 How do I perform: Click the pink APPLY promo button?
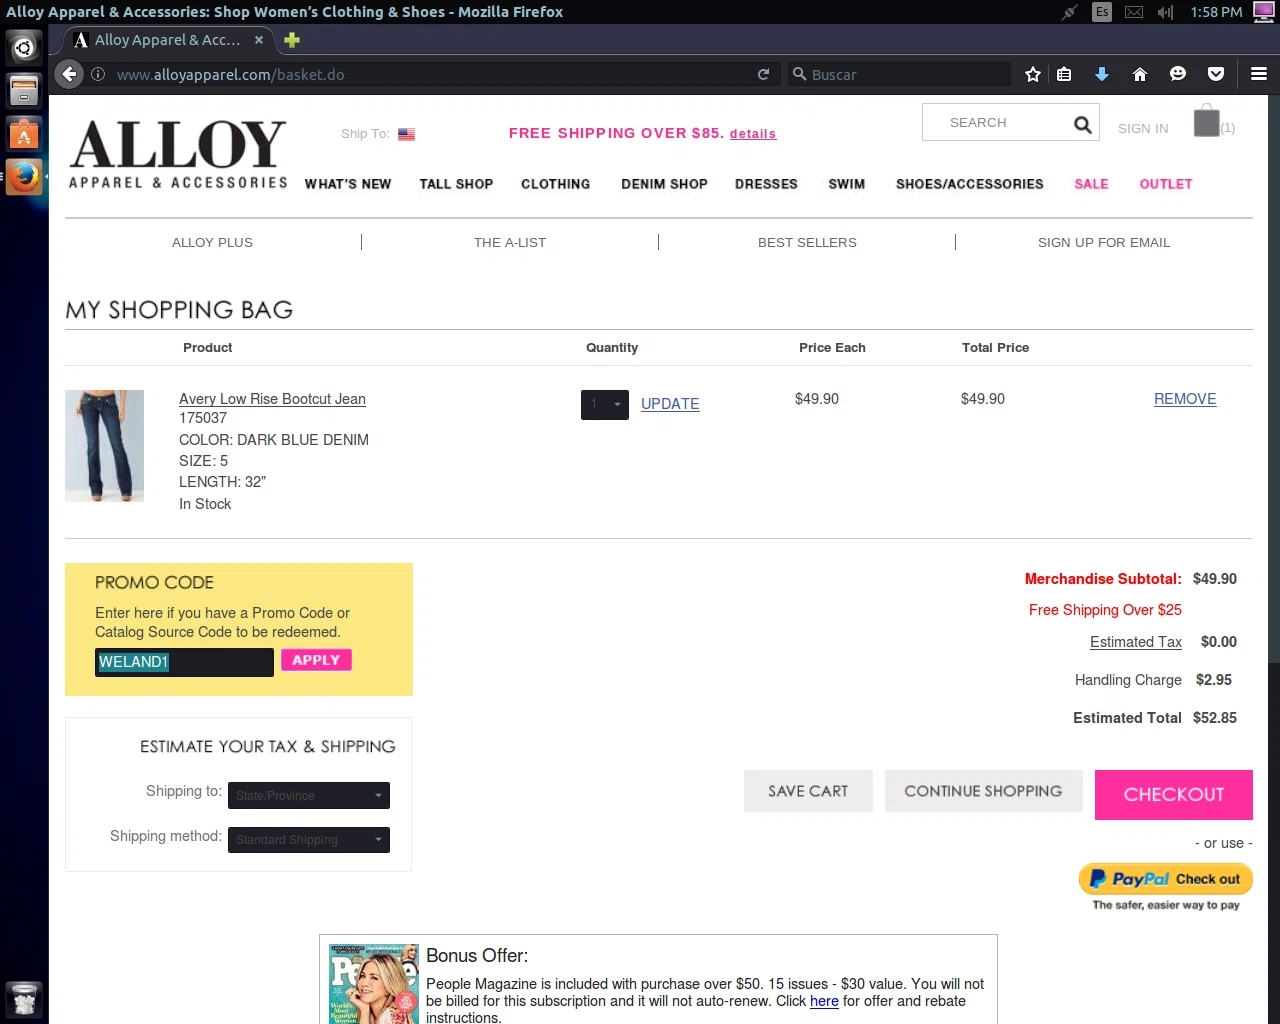tap(316, 660)
